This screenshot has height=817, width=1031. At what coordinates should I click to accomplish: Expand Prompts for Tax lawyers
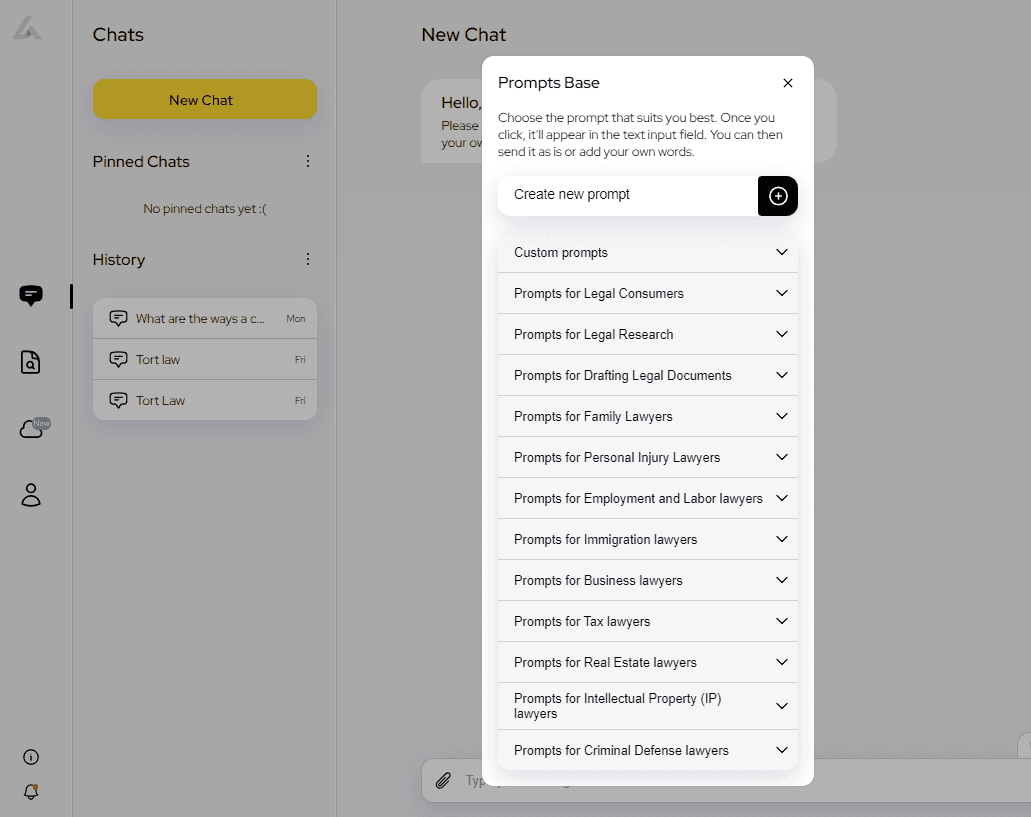tap(648, 621)
